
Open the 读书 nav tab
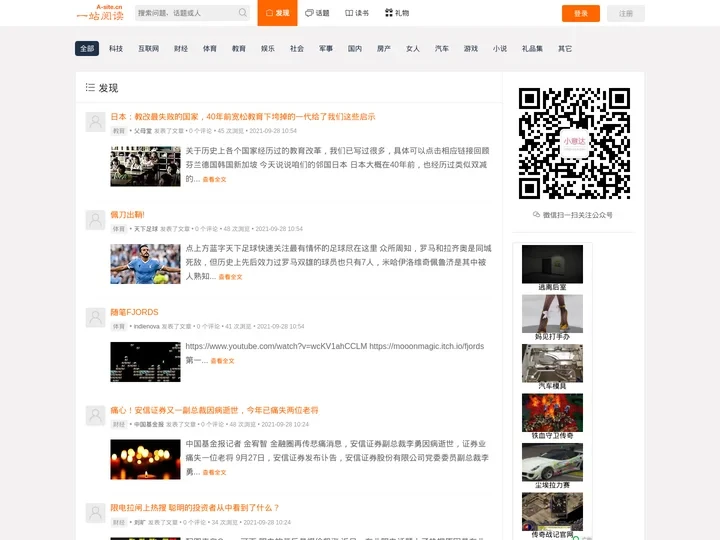(357, 13)
